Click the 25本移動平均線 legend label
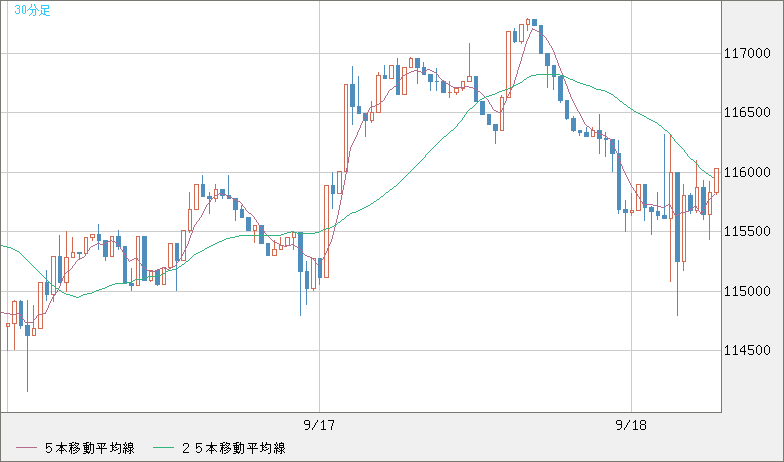The width and height of the screenshot is (784, 462). [x=234, y=448]
